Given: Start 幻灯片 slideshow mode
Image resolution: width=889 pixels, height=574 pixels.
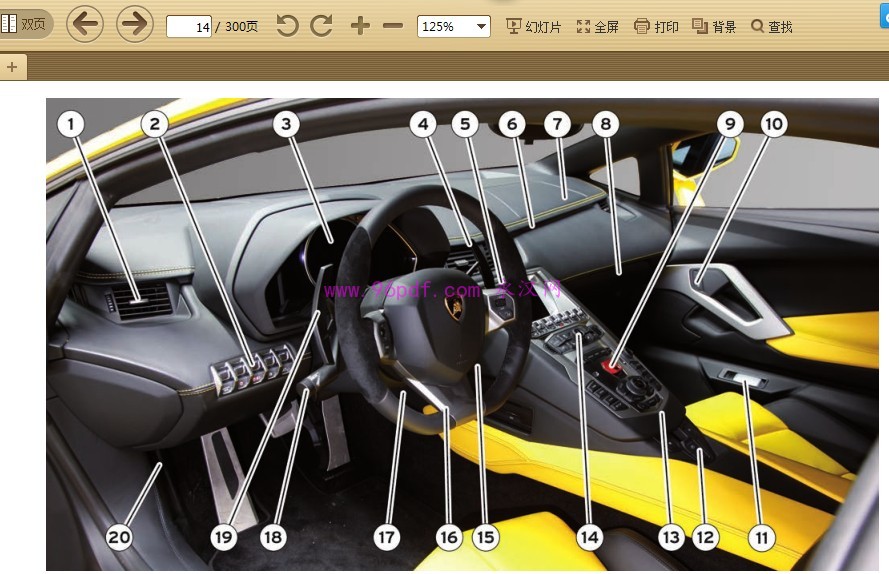Looking at the screenshot, I should click(534, 27).
